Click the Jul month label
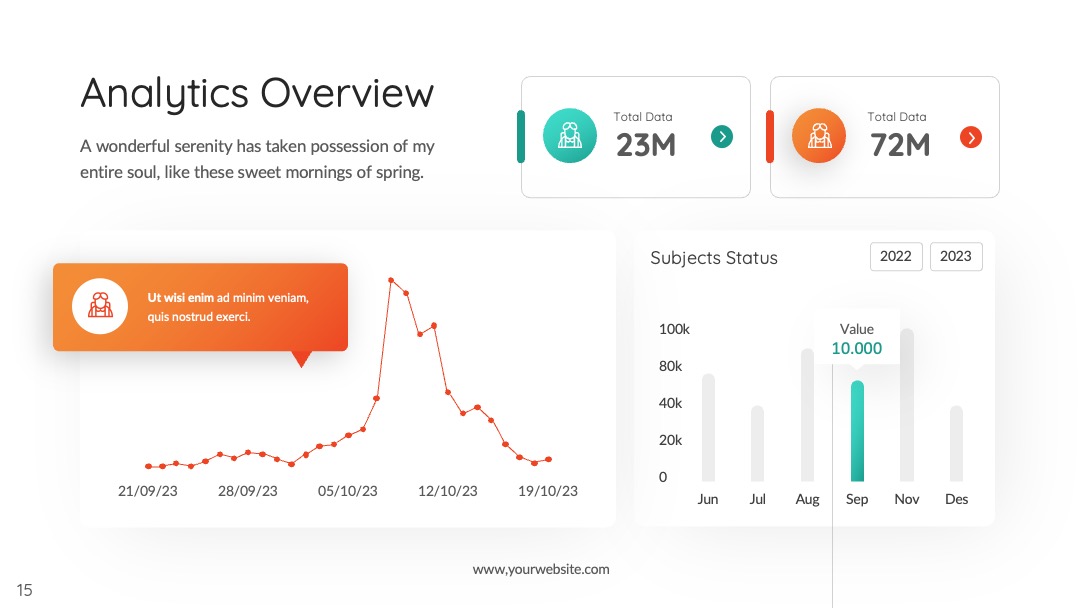The height and width of the screenshot is (608, 1080). click(x=757, y=499)
